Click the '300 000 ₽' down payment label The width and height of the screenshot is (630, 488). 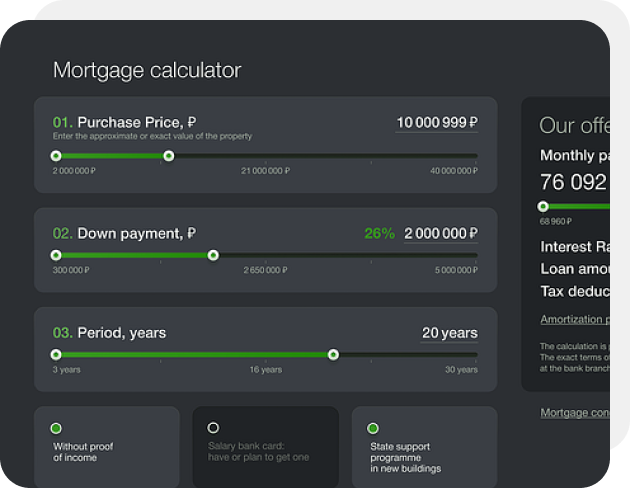pos(71,270)
